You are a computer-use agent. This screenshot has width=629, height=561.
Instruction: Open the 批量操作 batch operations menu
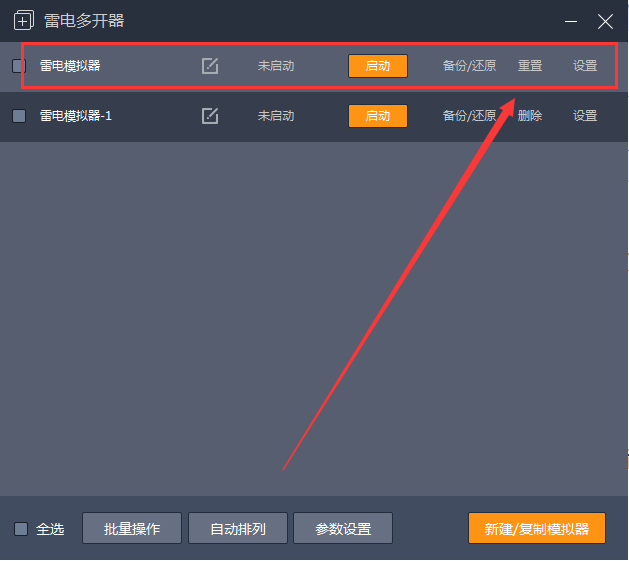[132, 528]
